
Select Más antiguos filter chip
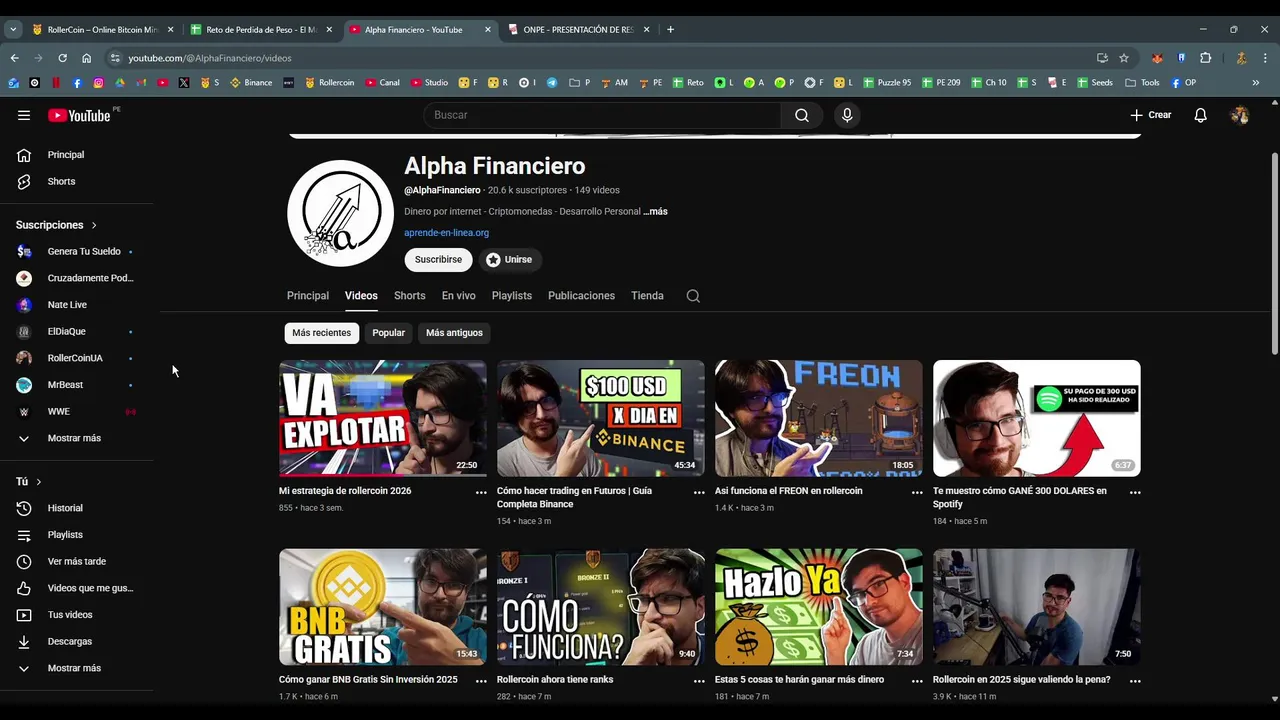coord(454,333)
